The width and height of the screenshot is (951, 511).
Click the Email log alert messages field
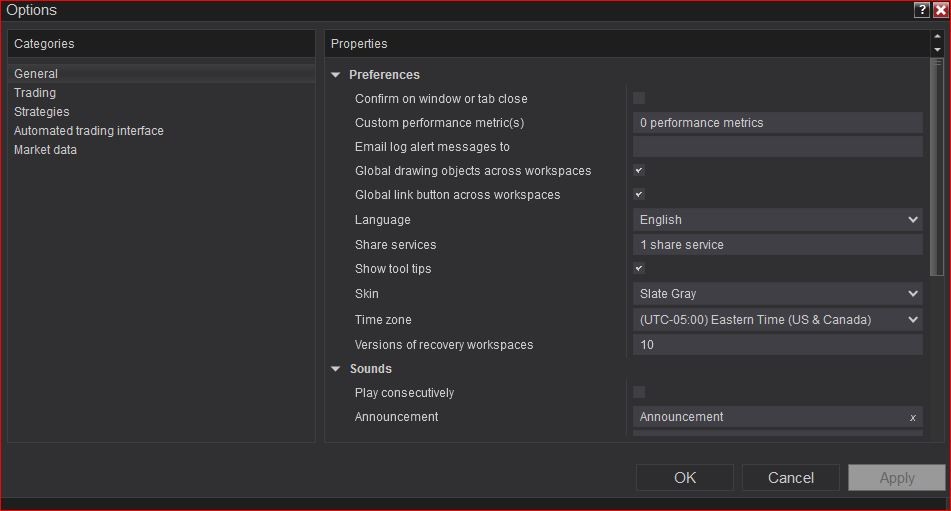[x=777, y=147]
